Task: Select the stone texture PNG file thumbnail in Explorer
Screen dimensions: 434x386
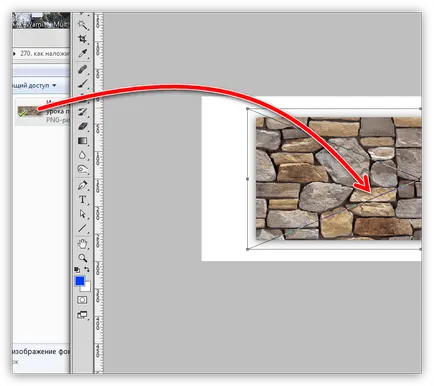Action: pos(30,111)
